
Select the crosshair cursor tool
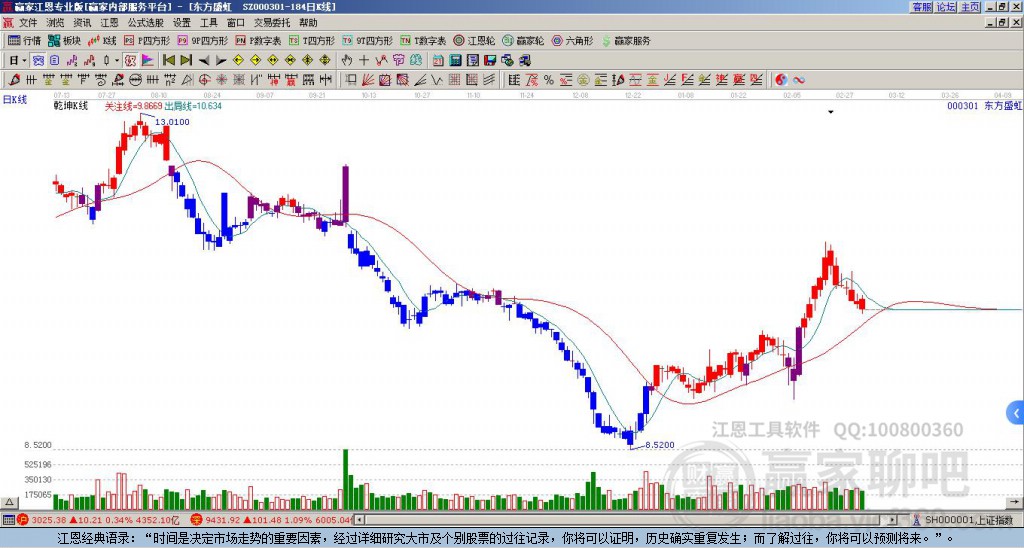coord(364,60)
